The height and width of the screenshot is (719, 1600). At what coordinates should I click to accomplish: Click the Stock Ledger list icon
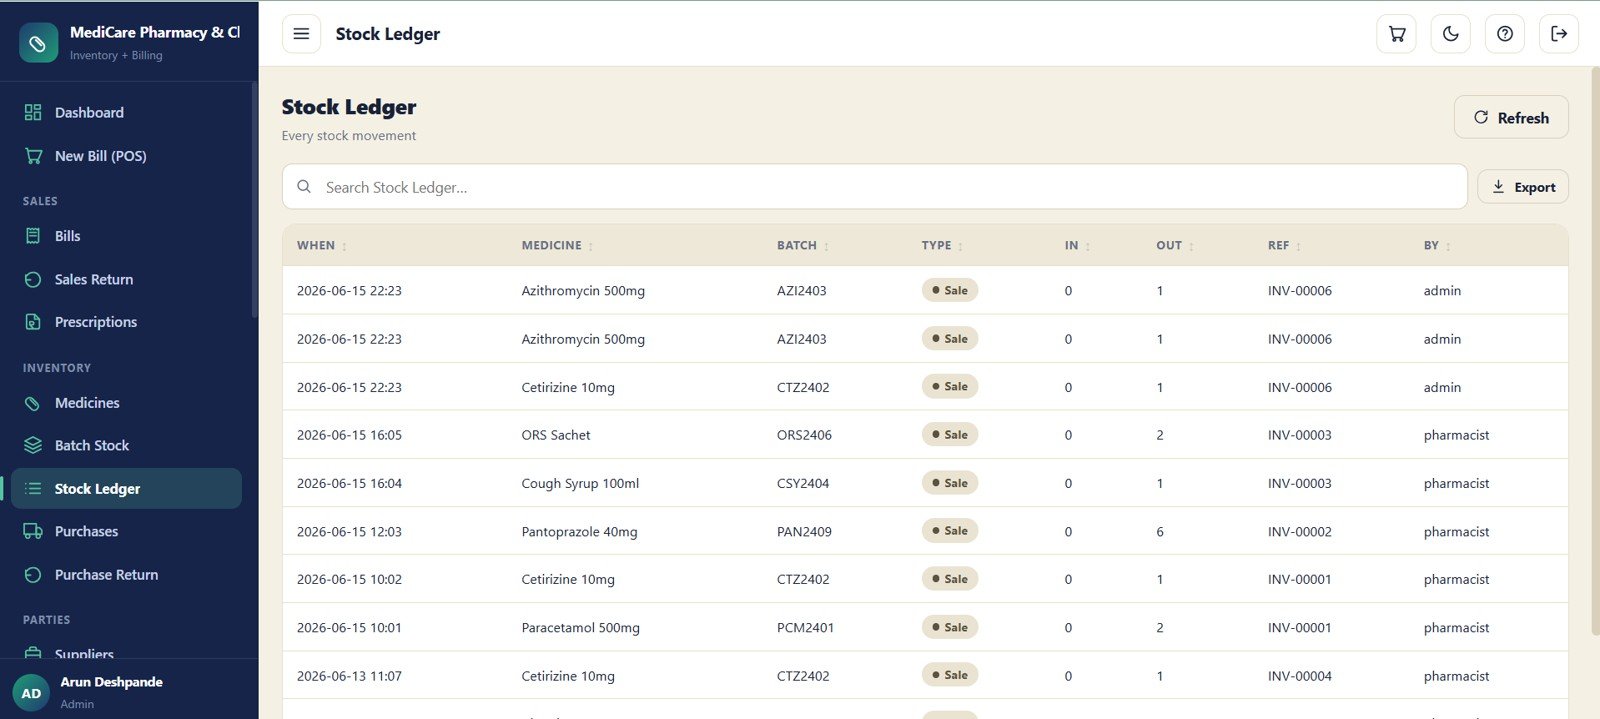coord(33,489)
